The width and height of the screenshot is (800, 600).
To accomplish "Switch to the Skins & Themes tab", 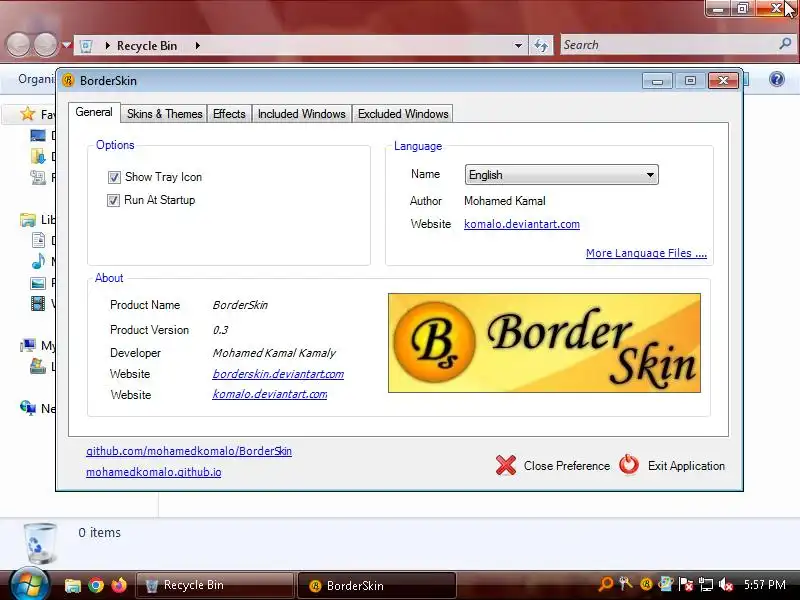I will click(x=164, y=114).
